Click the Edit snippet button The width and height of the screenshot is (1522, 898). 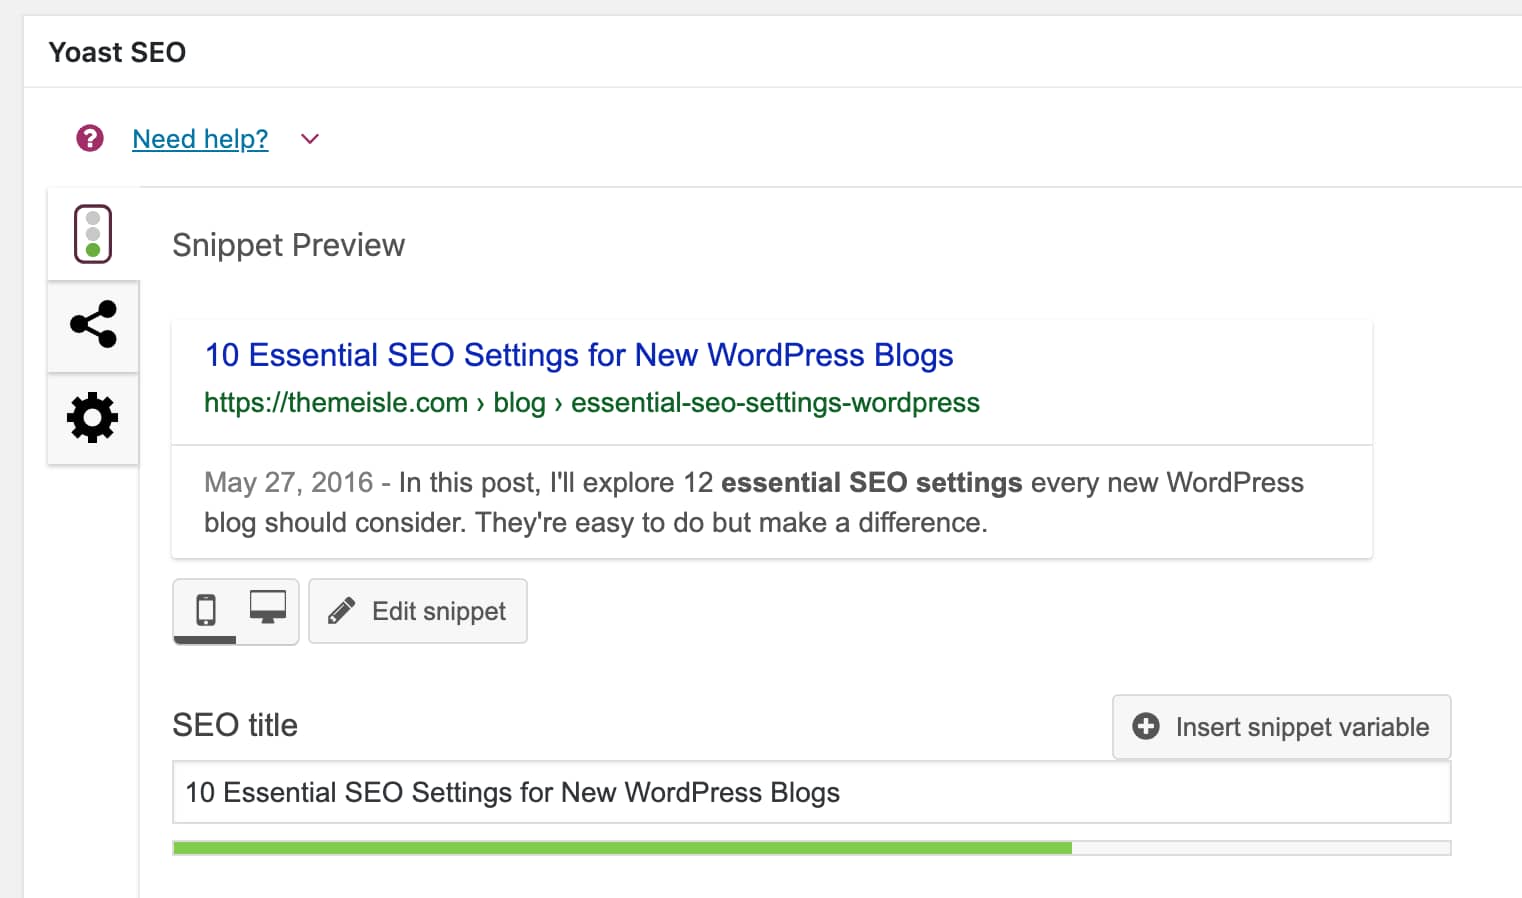tap(418, 611)
